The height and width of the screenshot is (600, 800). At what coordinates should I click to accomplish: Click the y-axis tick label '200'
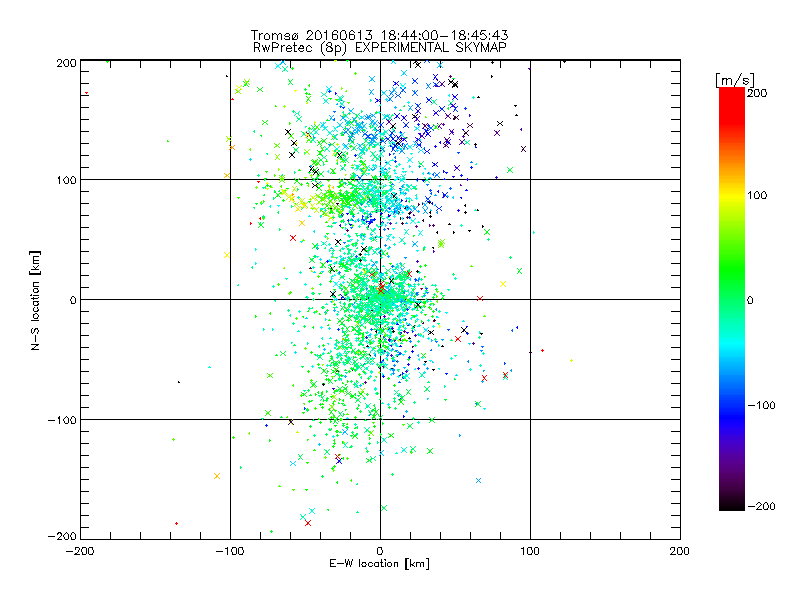pyautogui.click(x=66, y=63)
